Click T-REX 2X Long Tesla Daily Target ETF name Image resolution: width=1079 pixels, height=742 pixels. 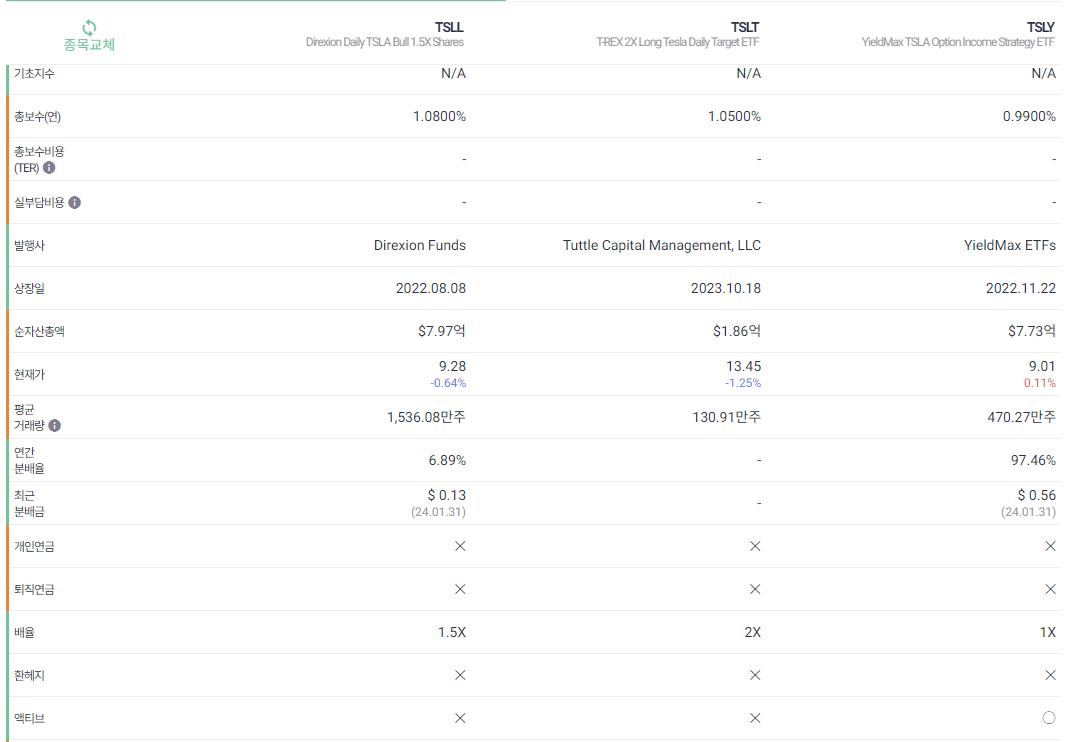click(678, 42)
